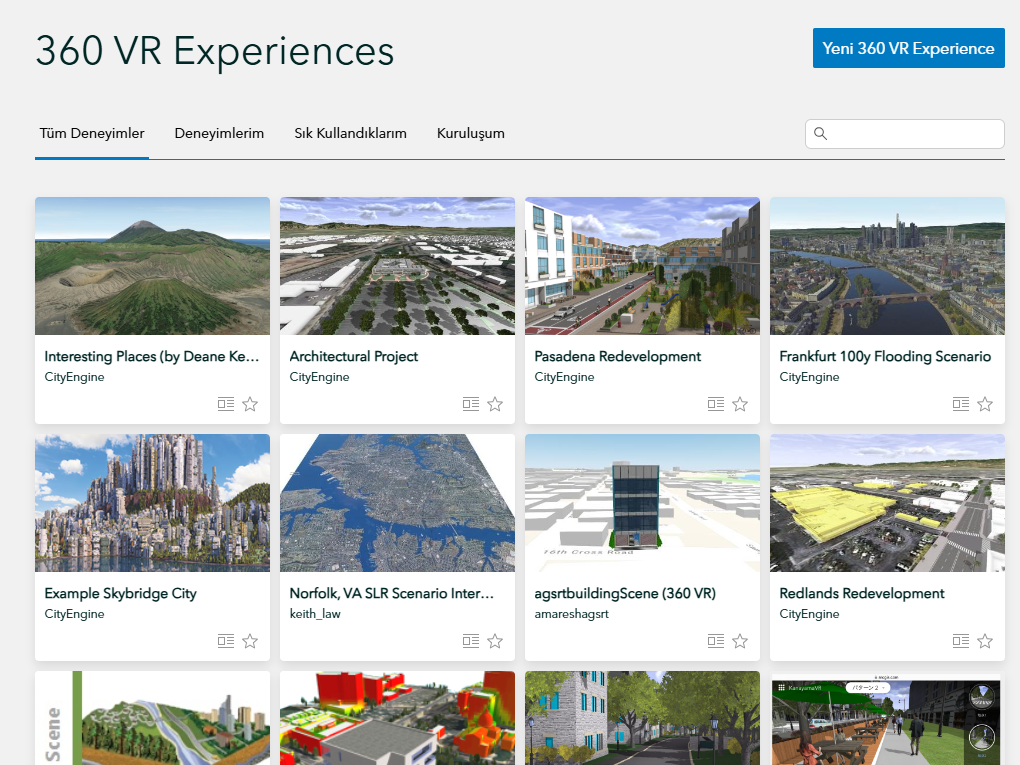The height and width of the screenshot is (765, 1020).
Task: Click Yeni 360 VR Experience button
Action: [908, 48]
